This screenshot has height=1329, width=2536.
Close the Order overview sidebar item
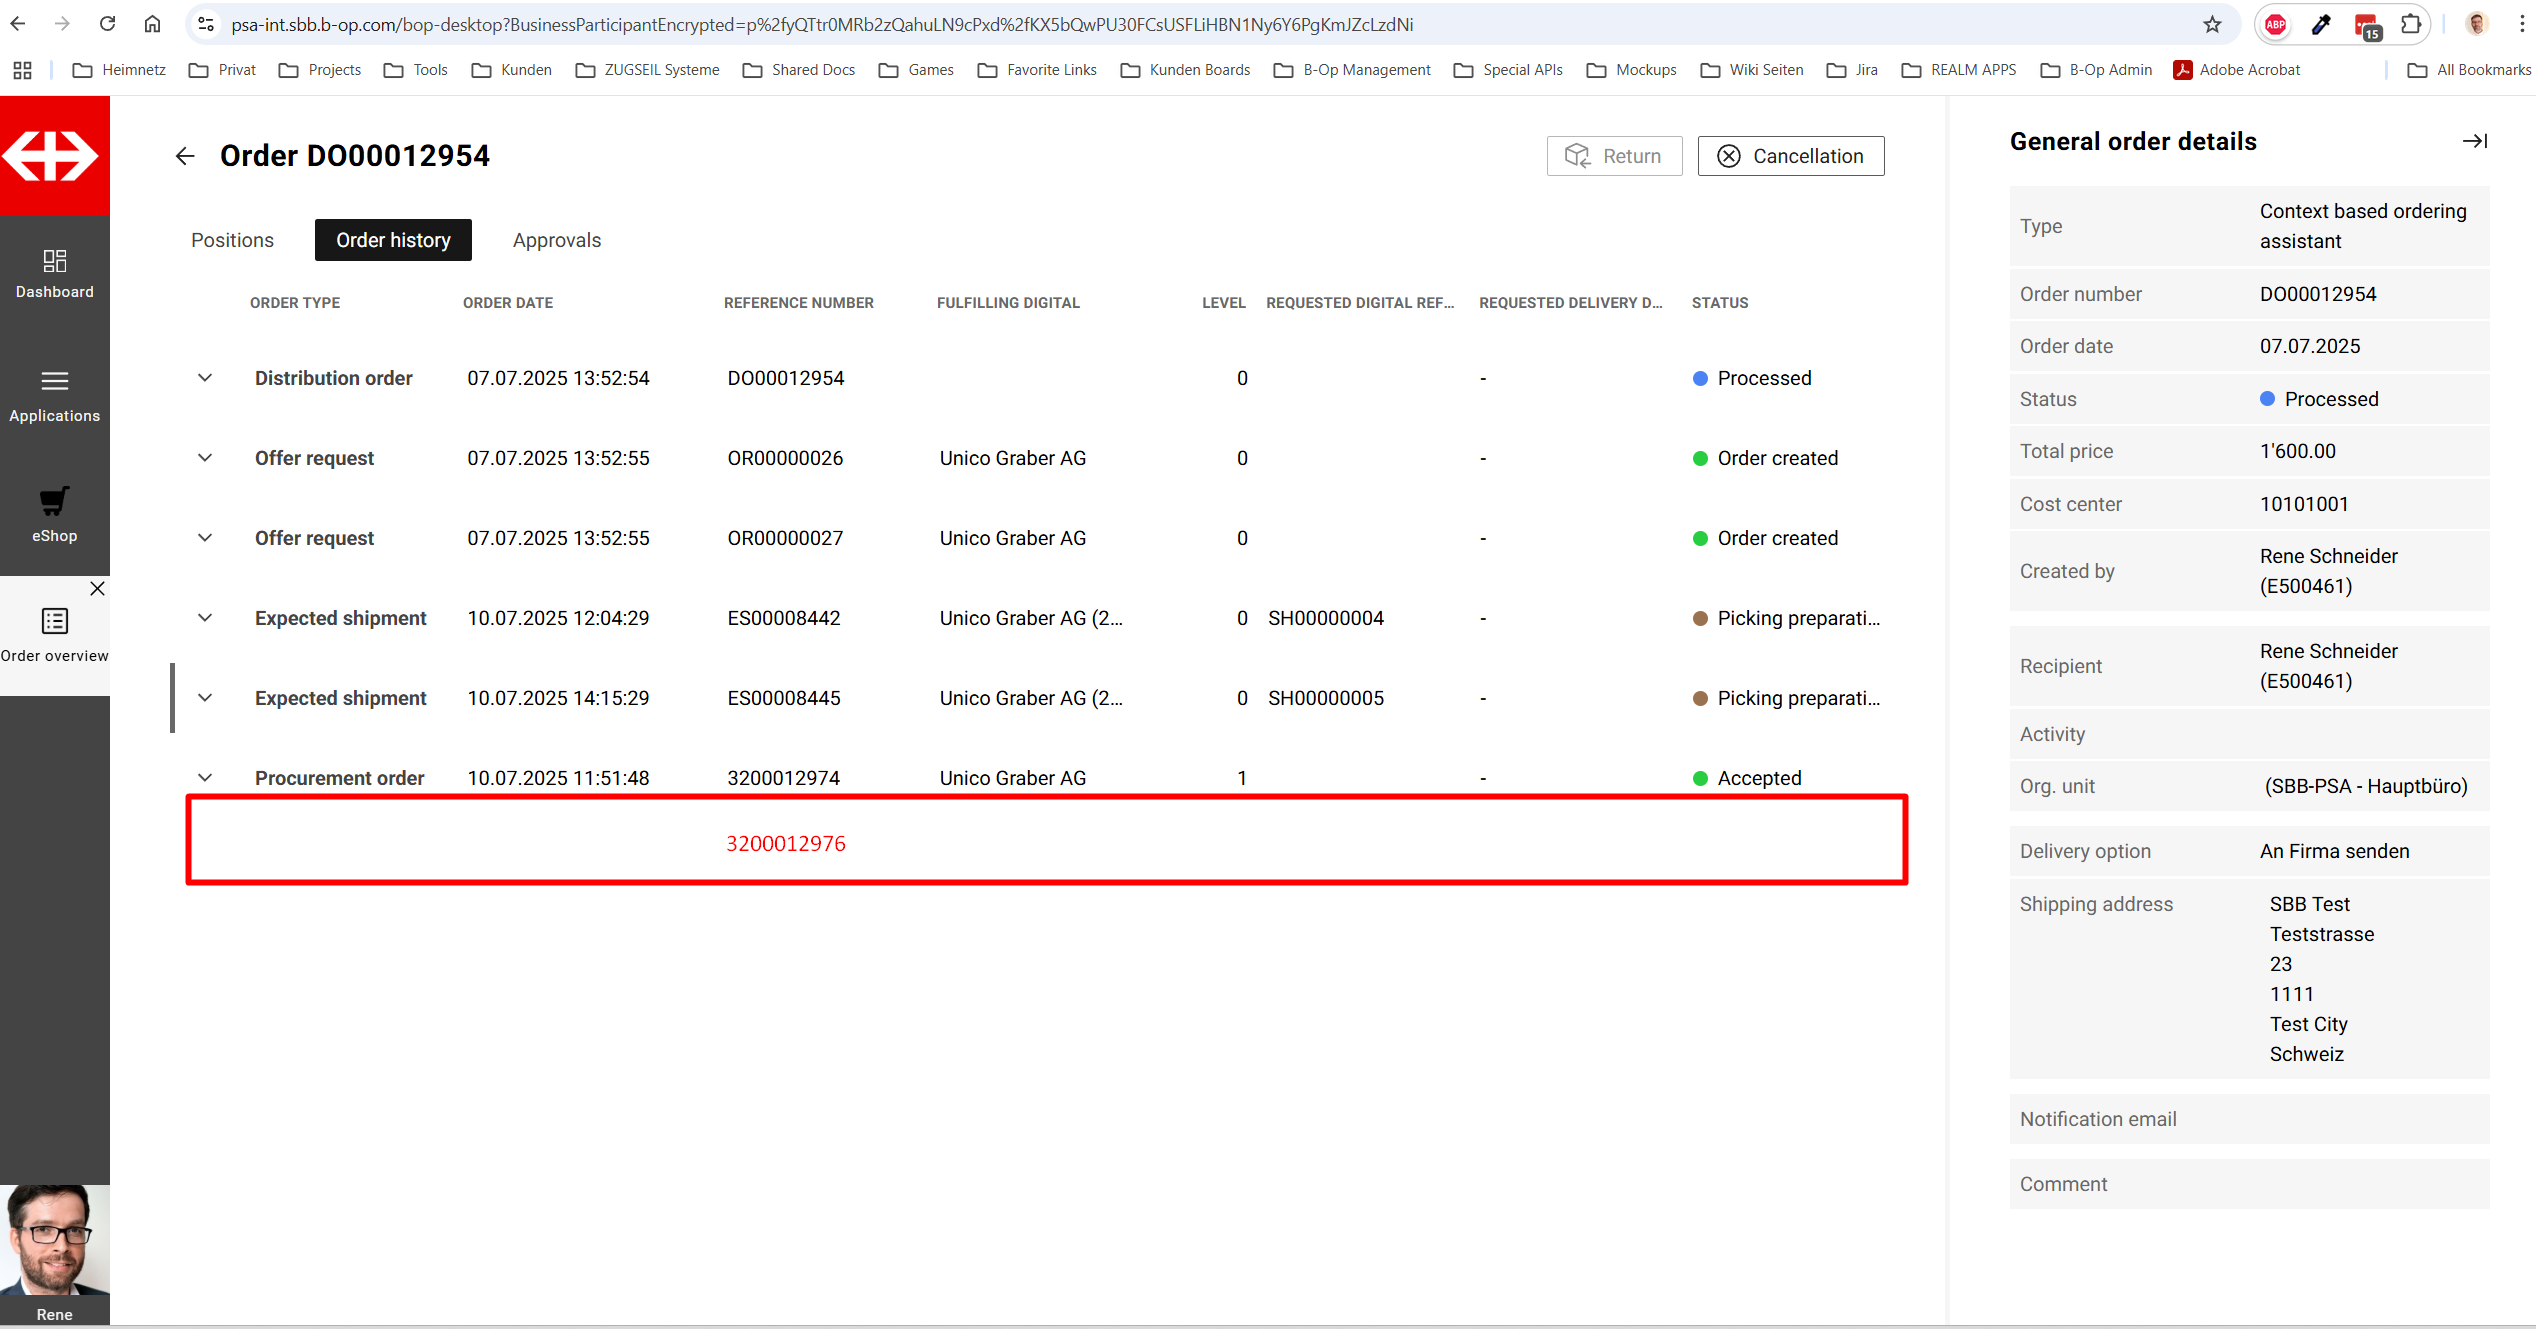point(97,589)
